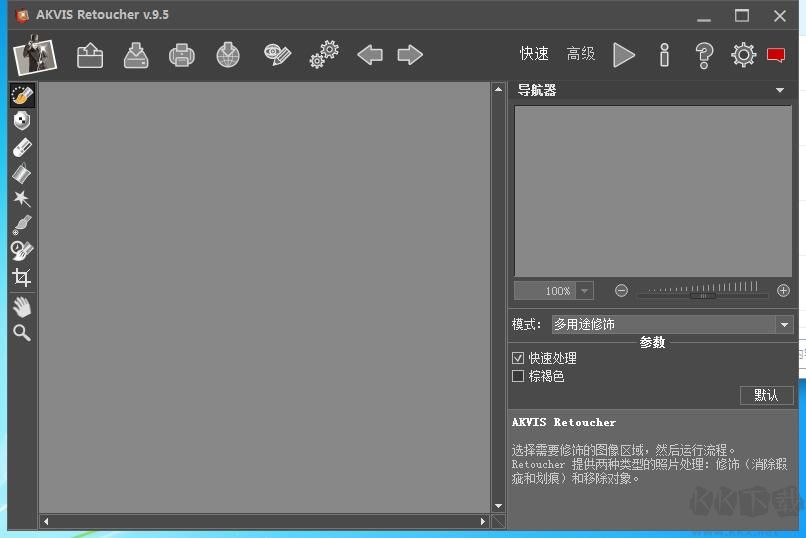Enable the 棕褐色 checkbox
The image size is (806, 538).
point(518,376)
